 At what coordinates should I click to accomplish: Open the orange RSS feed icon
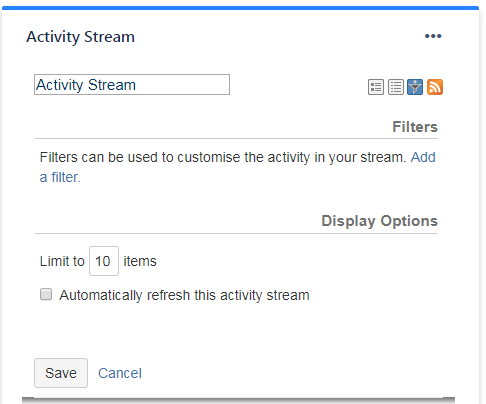pyautogui.click(x=435, y=87)
